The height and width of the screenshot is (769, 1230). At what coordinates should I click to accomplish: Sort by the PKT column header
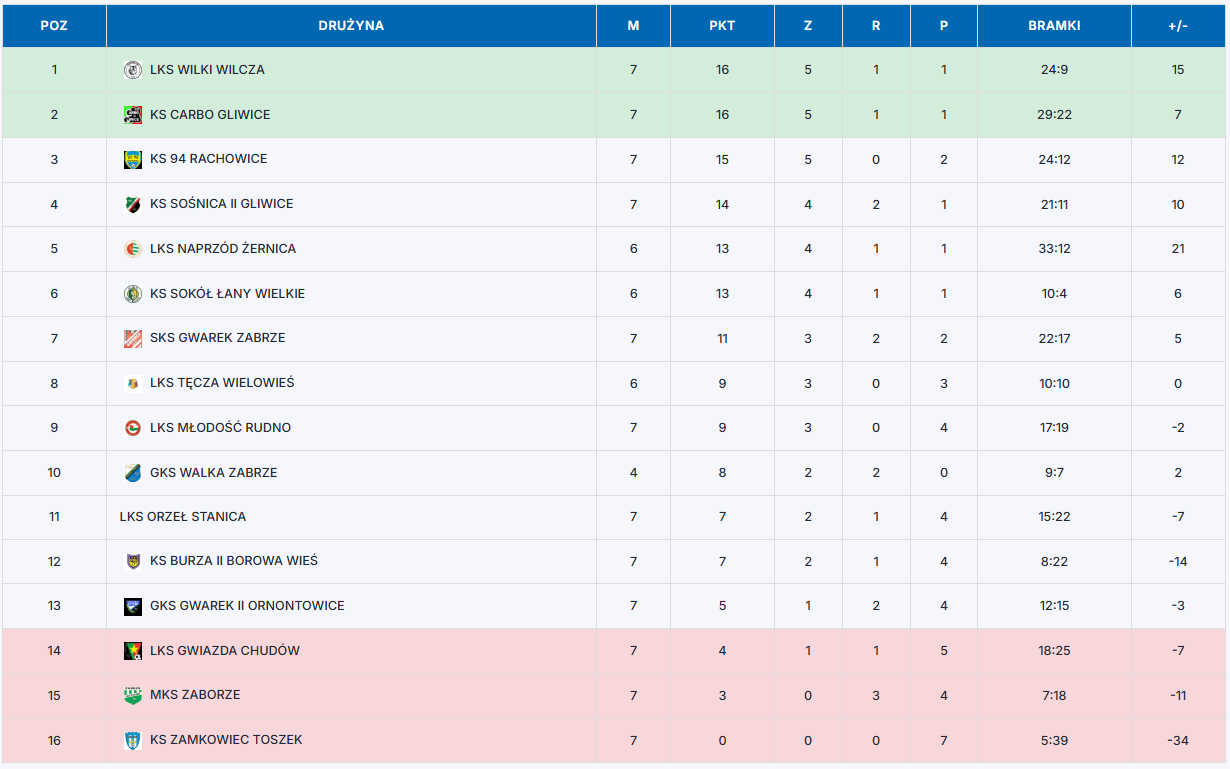[722, 26]
